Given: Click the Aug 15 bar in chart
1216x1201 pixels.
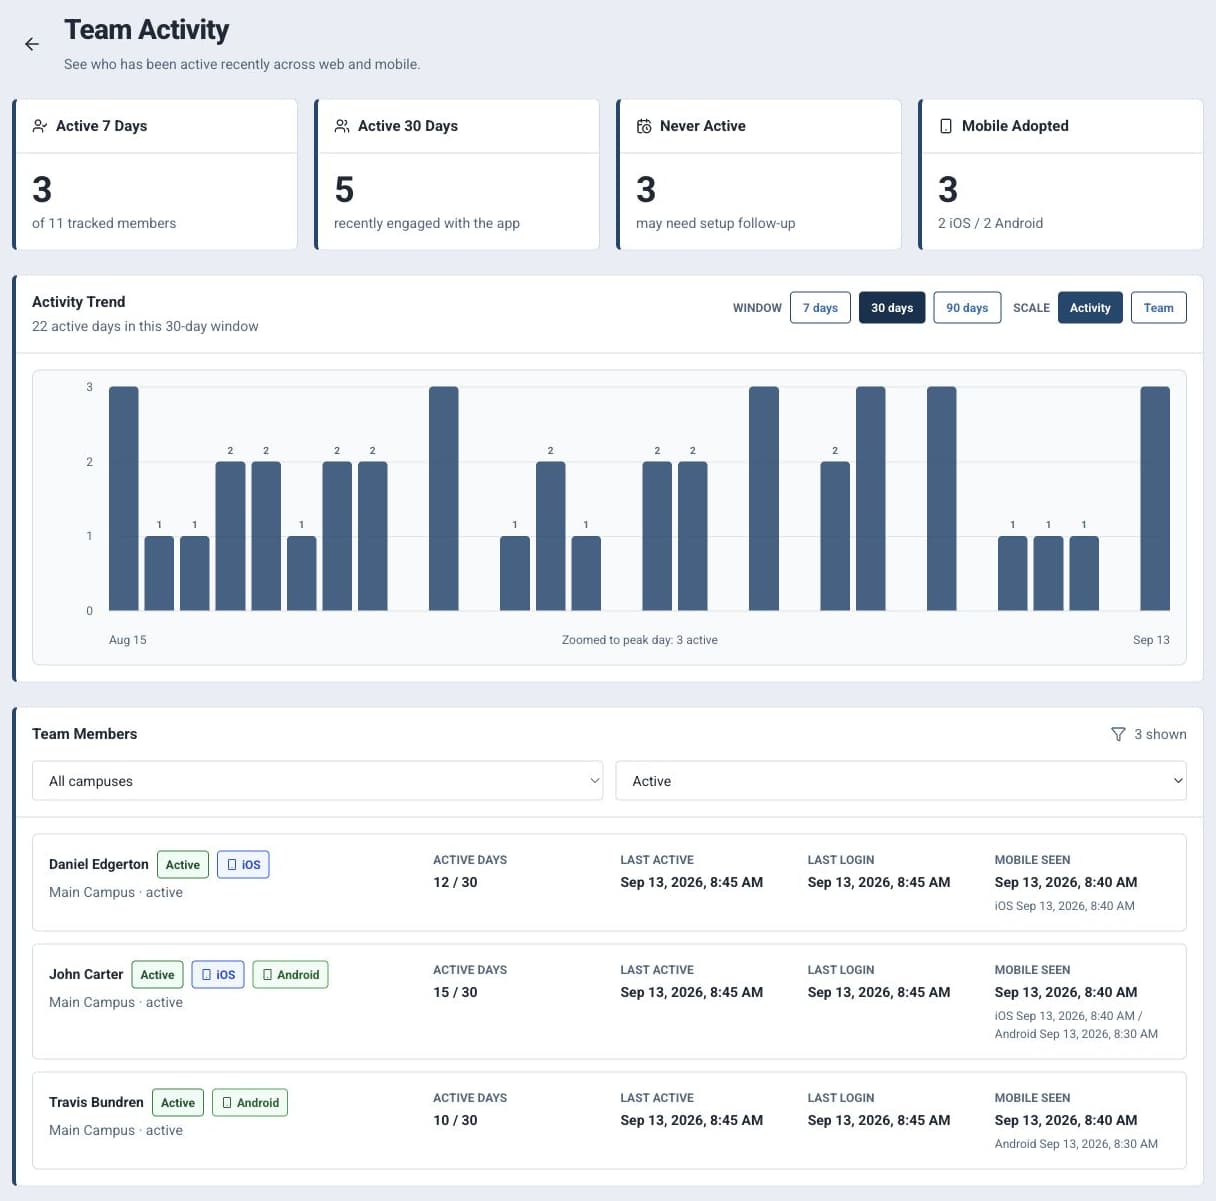Looking at the screenshot, I should tap(124, 498).
